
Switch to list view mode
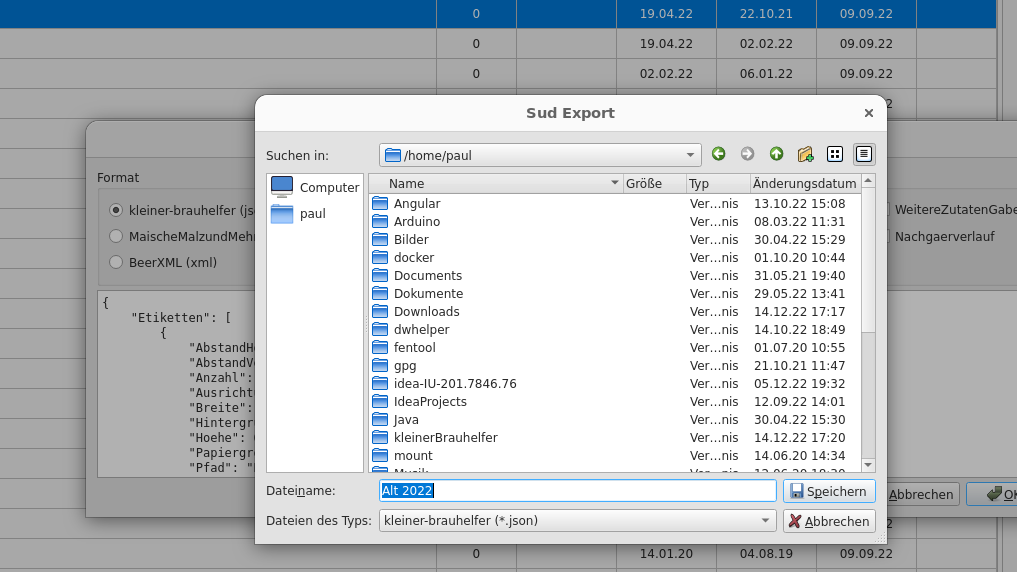pyautogui.click(x=835, y=154)
